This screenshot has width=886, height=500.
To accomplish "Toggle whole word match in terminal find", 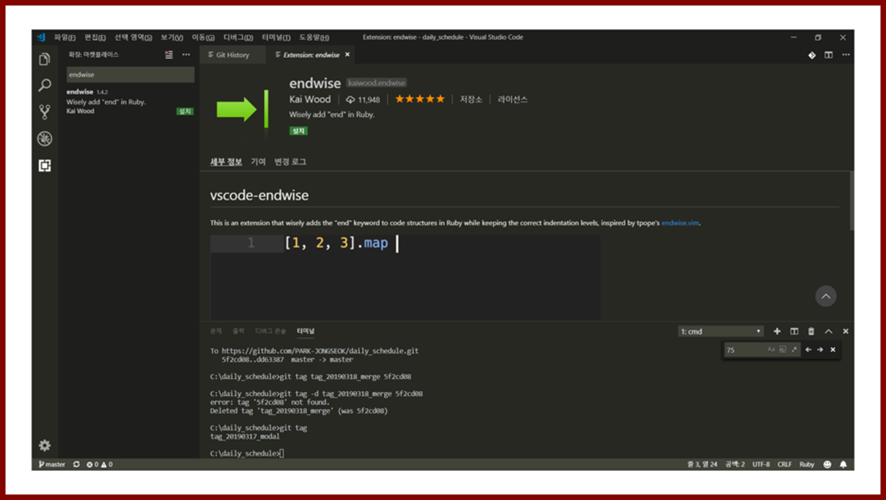I will coord(783,350).
